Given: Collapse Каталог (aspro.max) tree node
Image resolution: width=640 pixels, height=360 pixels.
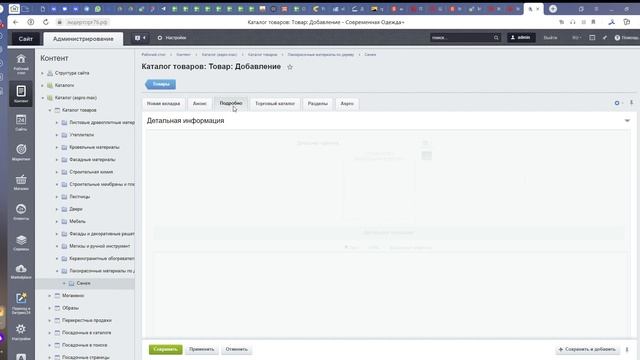Looking at the screenshot, I should [x=42, y=98].
